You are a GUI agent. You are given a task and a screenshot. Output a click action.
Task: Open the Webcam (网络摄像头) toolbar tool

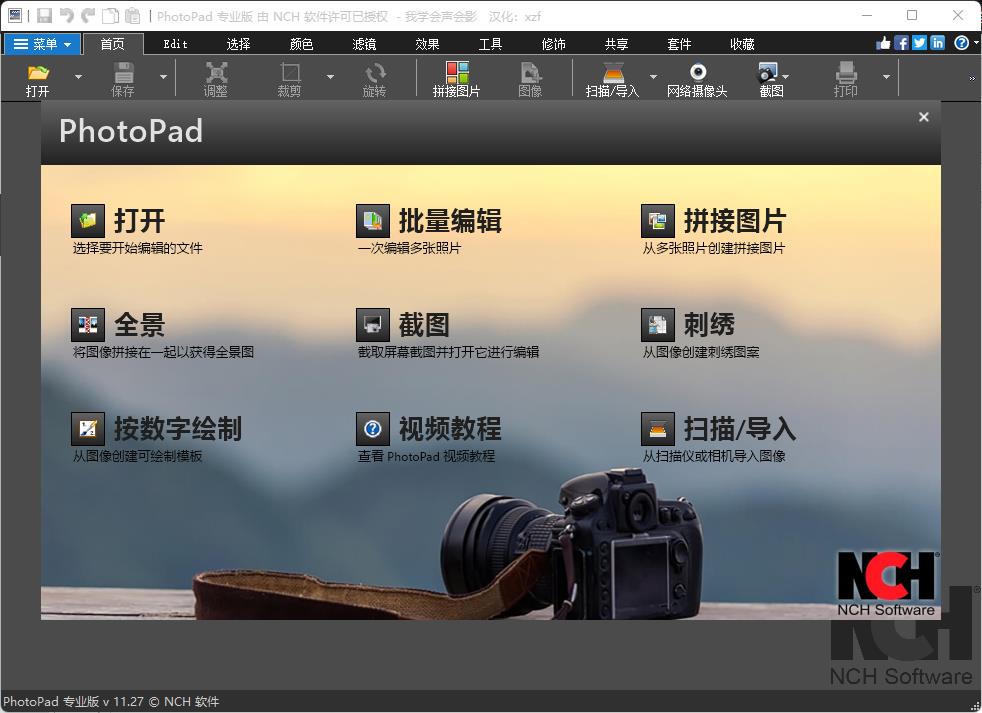point(698,72)
